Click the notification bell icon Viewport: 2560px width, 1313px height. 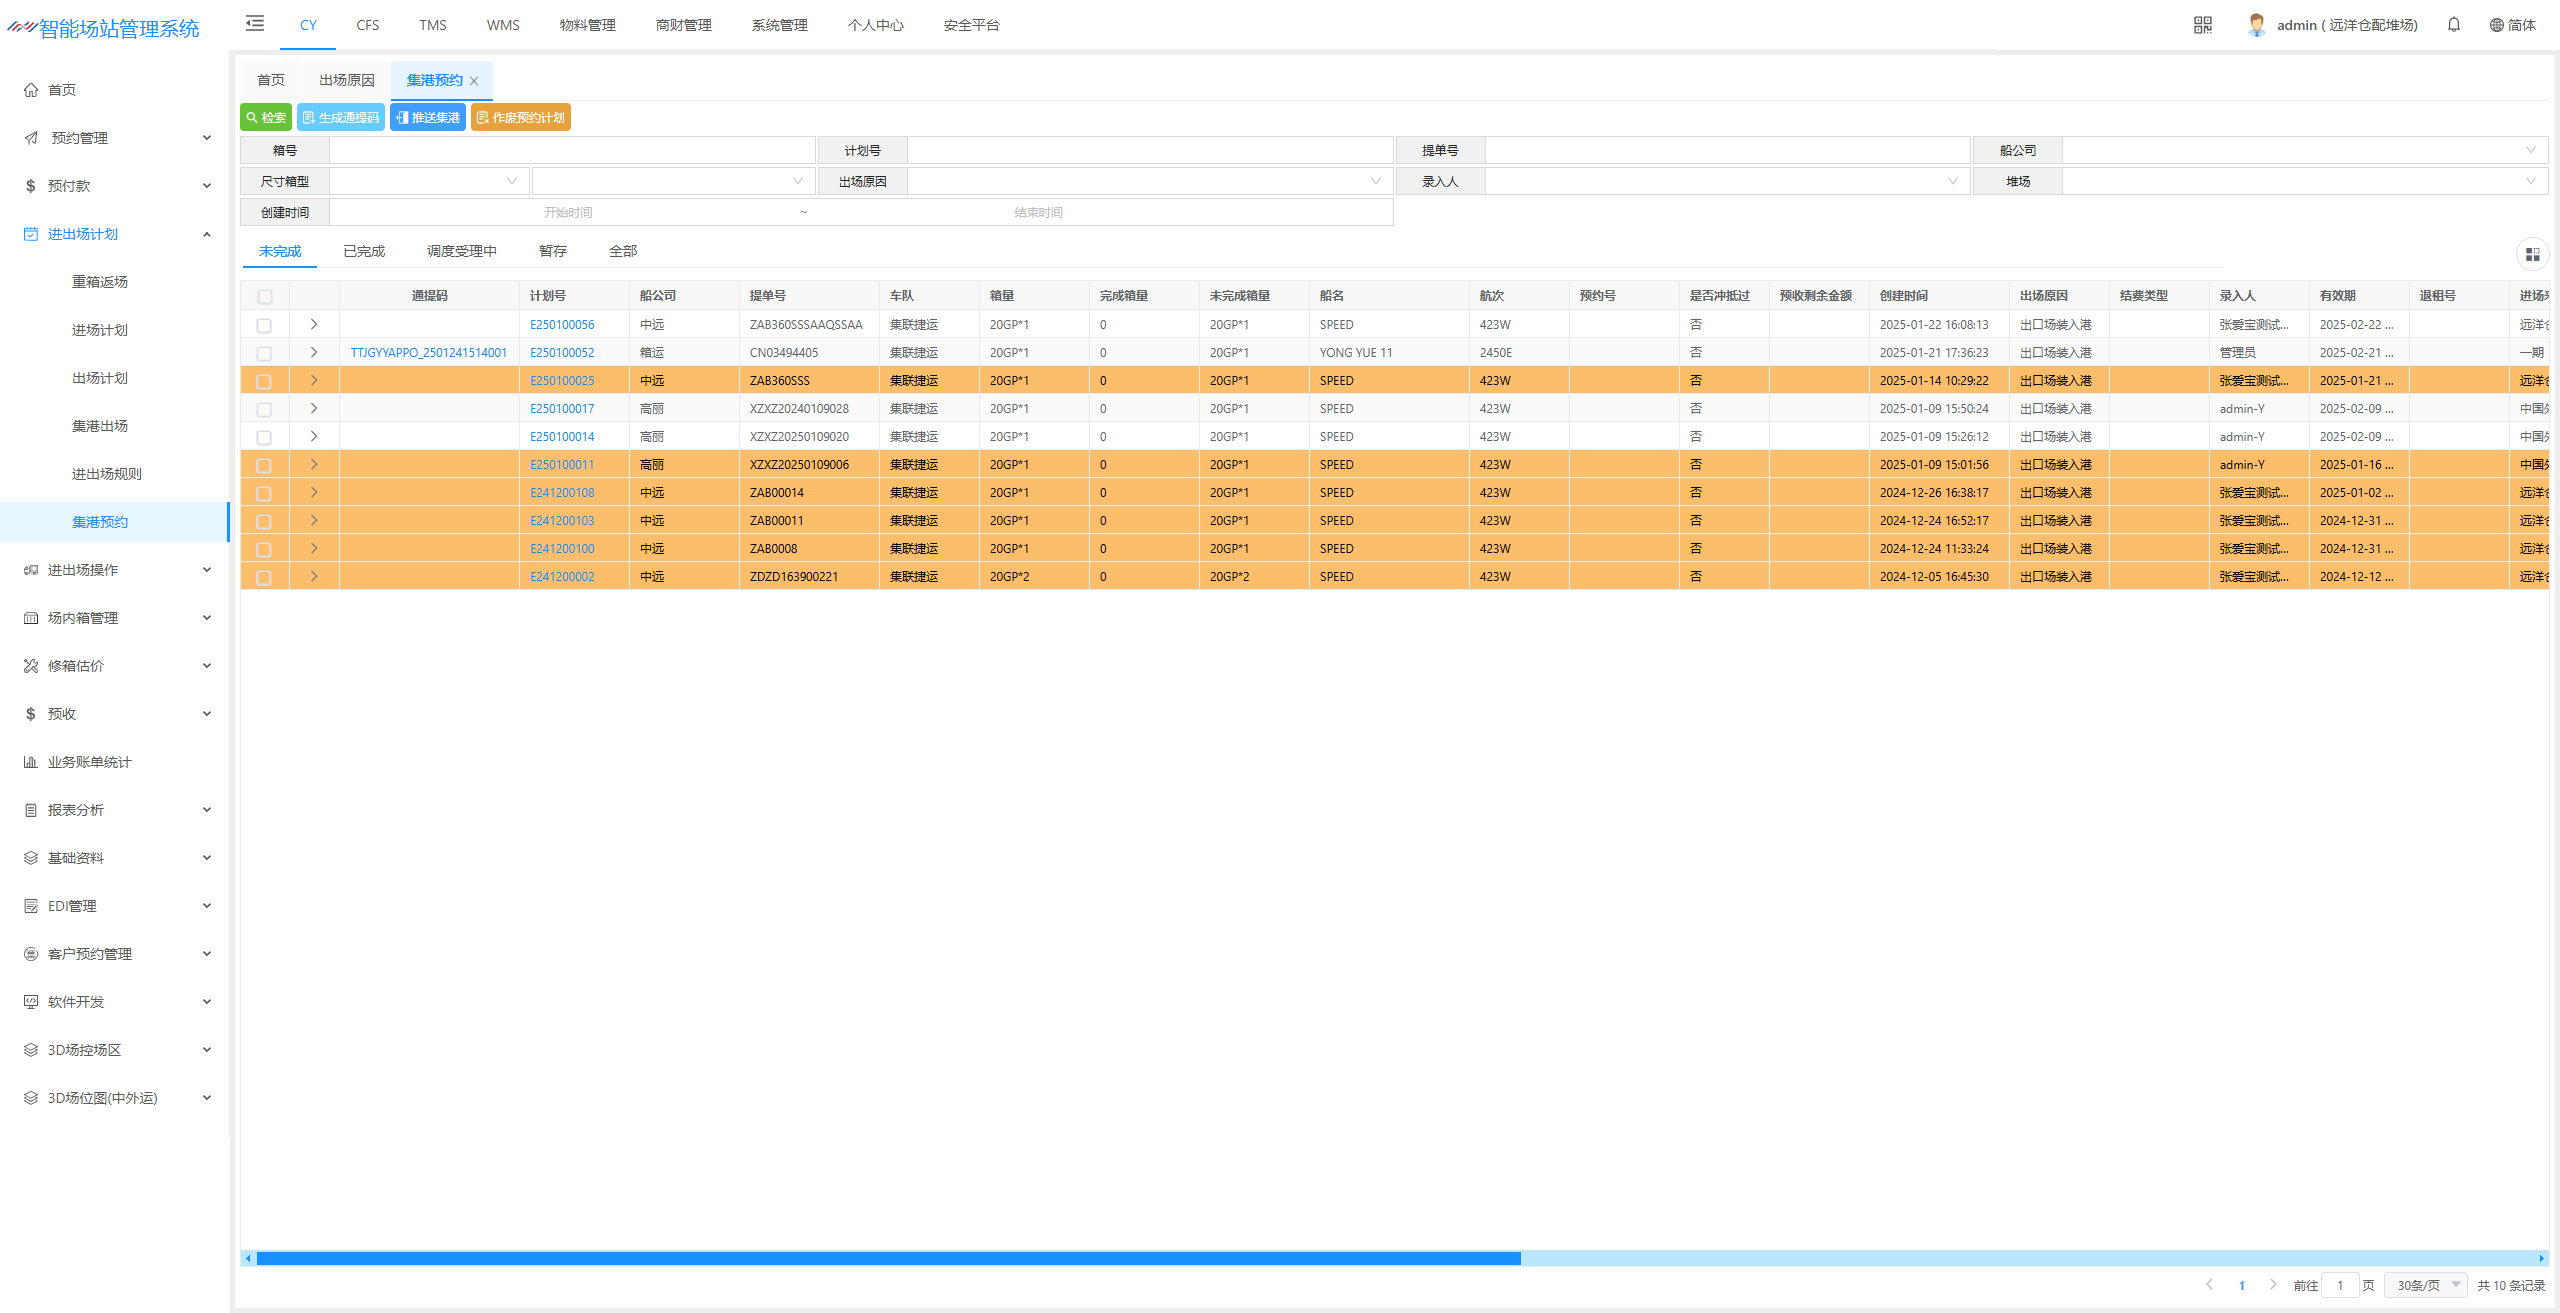pos(2453,25)
